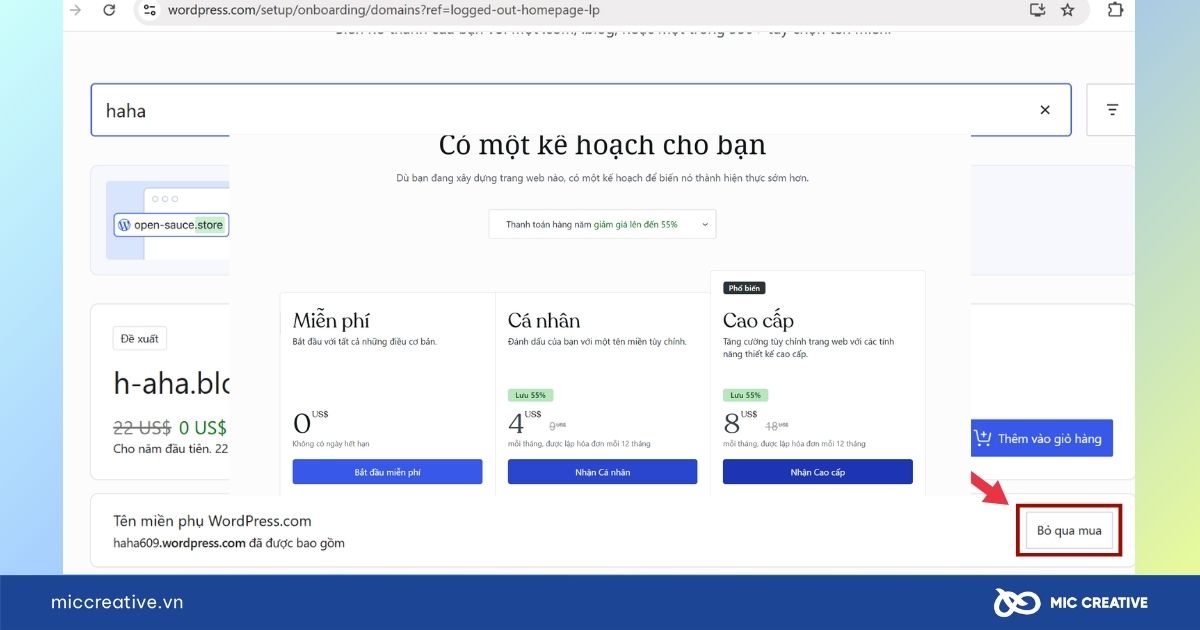Click the h-aha.blog domain name
This screenshot has width=1200, height=630.
pos(171,385)
